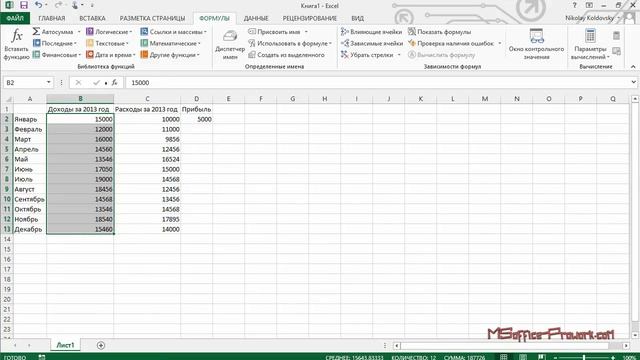Expand Define Name dropdown arrow
The height and width of the screenshot is (360, 640).
click(306, 32)
